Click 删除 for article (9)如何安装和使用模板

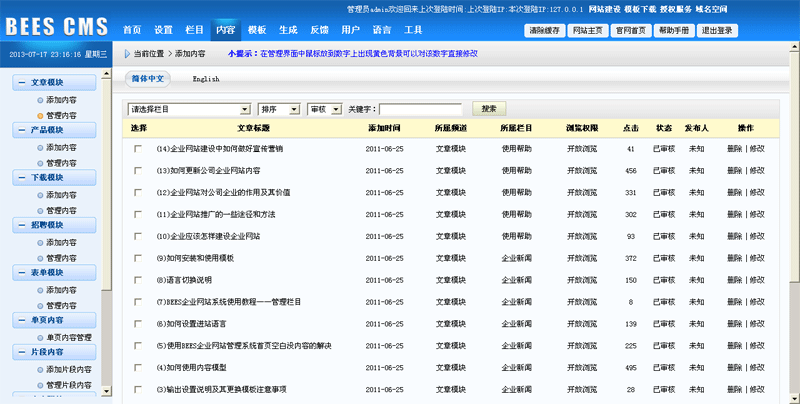735,259
